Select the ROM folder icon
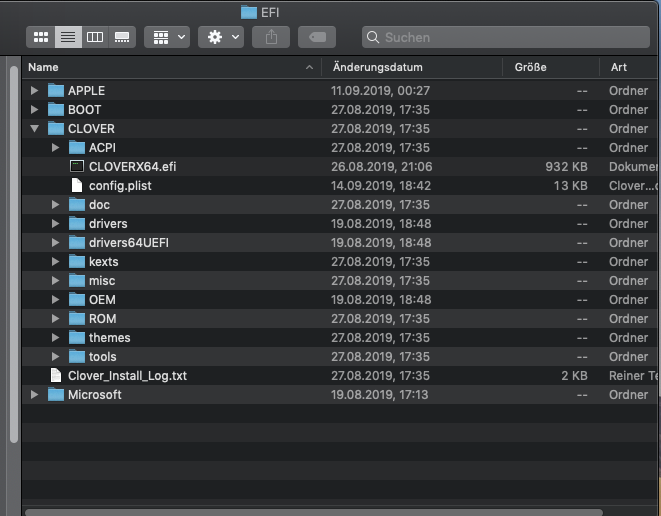Screen dimensions: 661x516 pos(77,318)
